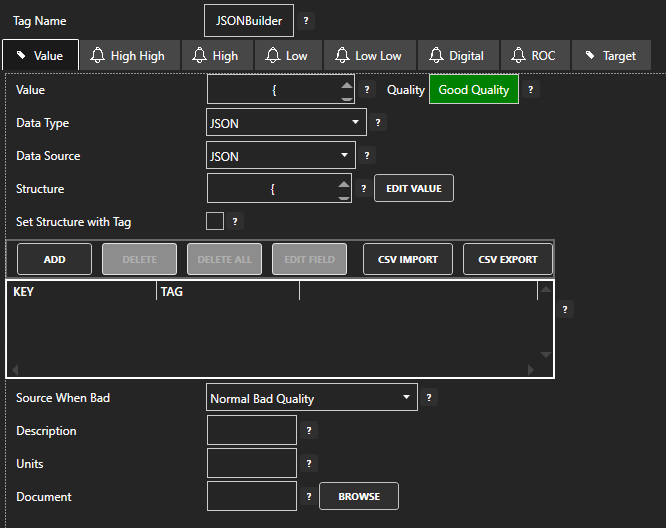This screenshot has width=666, height=528.
Task: Enable Set Structure with Tag checkbox
Action: click(214, 221)
